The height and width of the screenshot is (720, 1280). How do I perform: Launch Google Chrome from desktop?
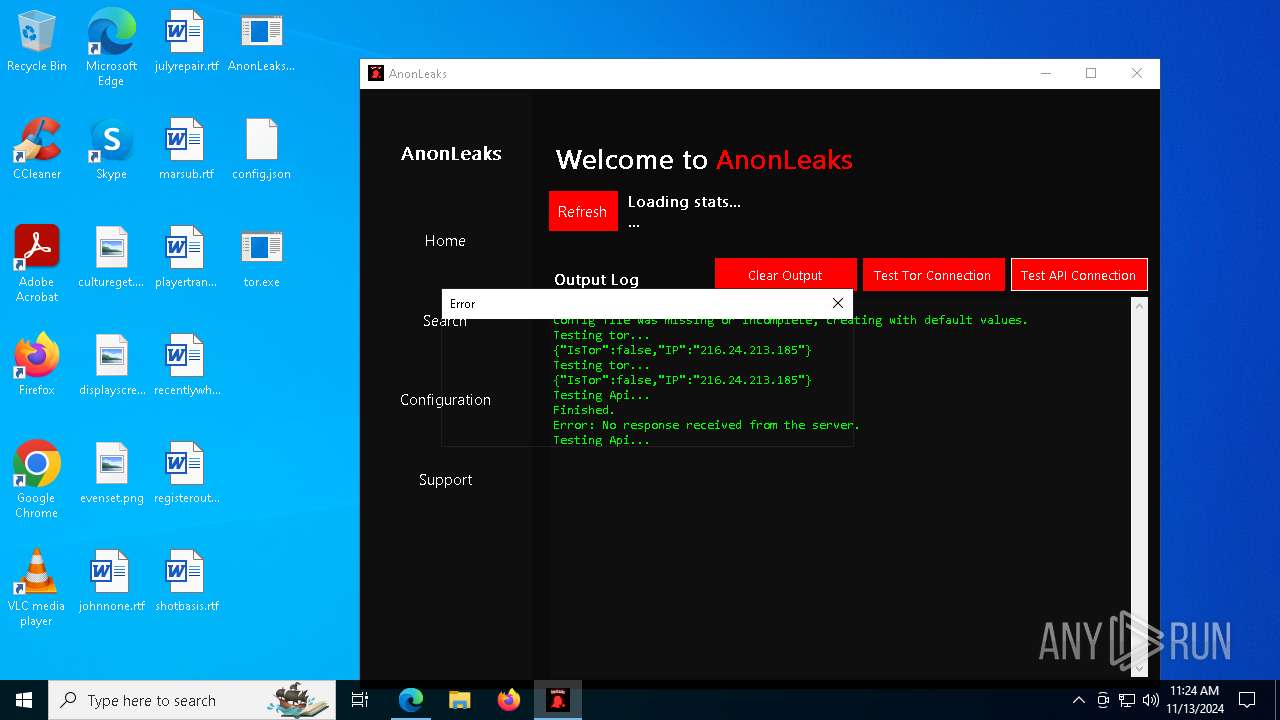click(x=37, y=480)
